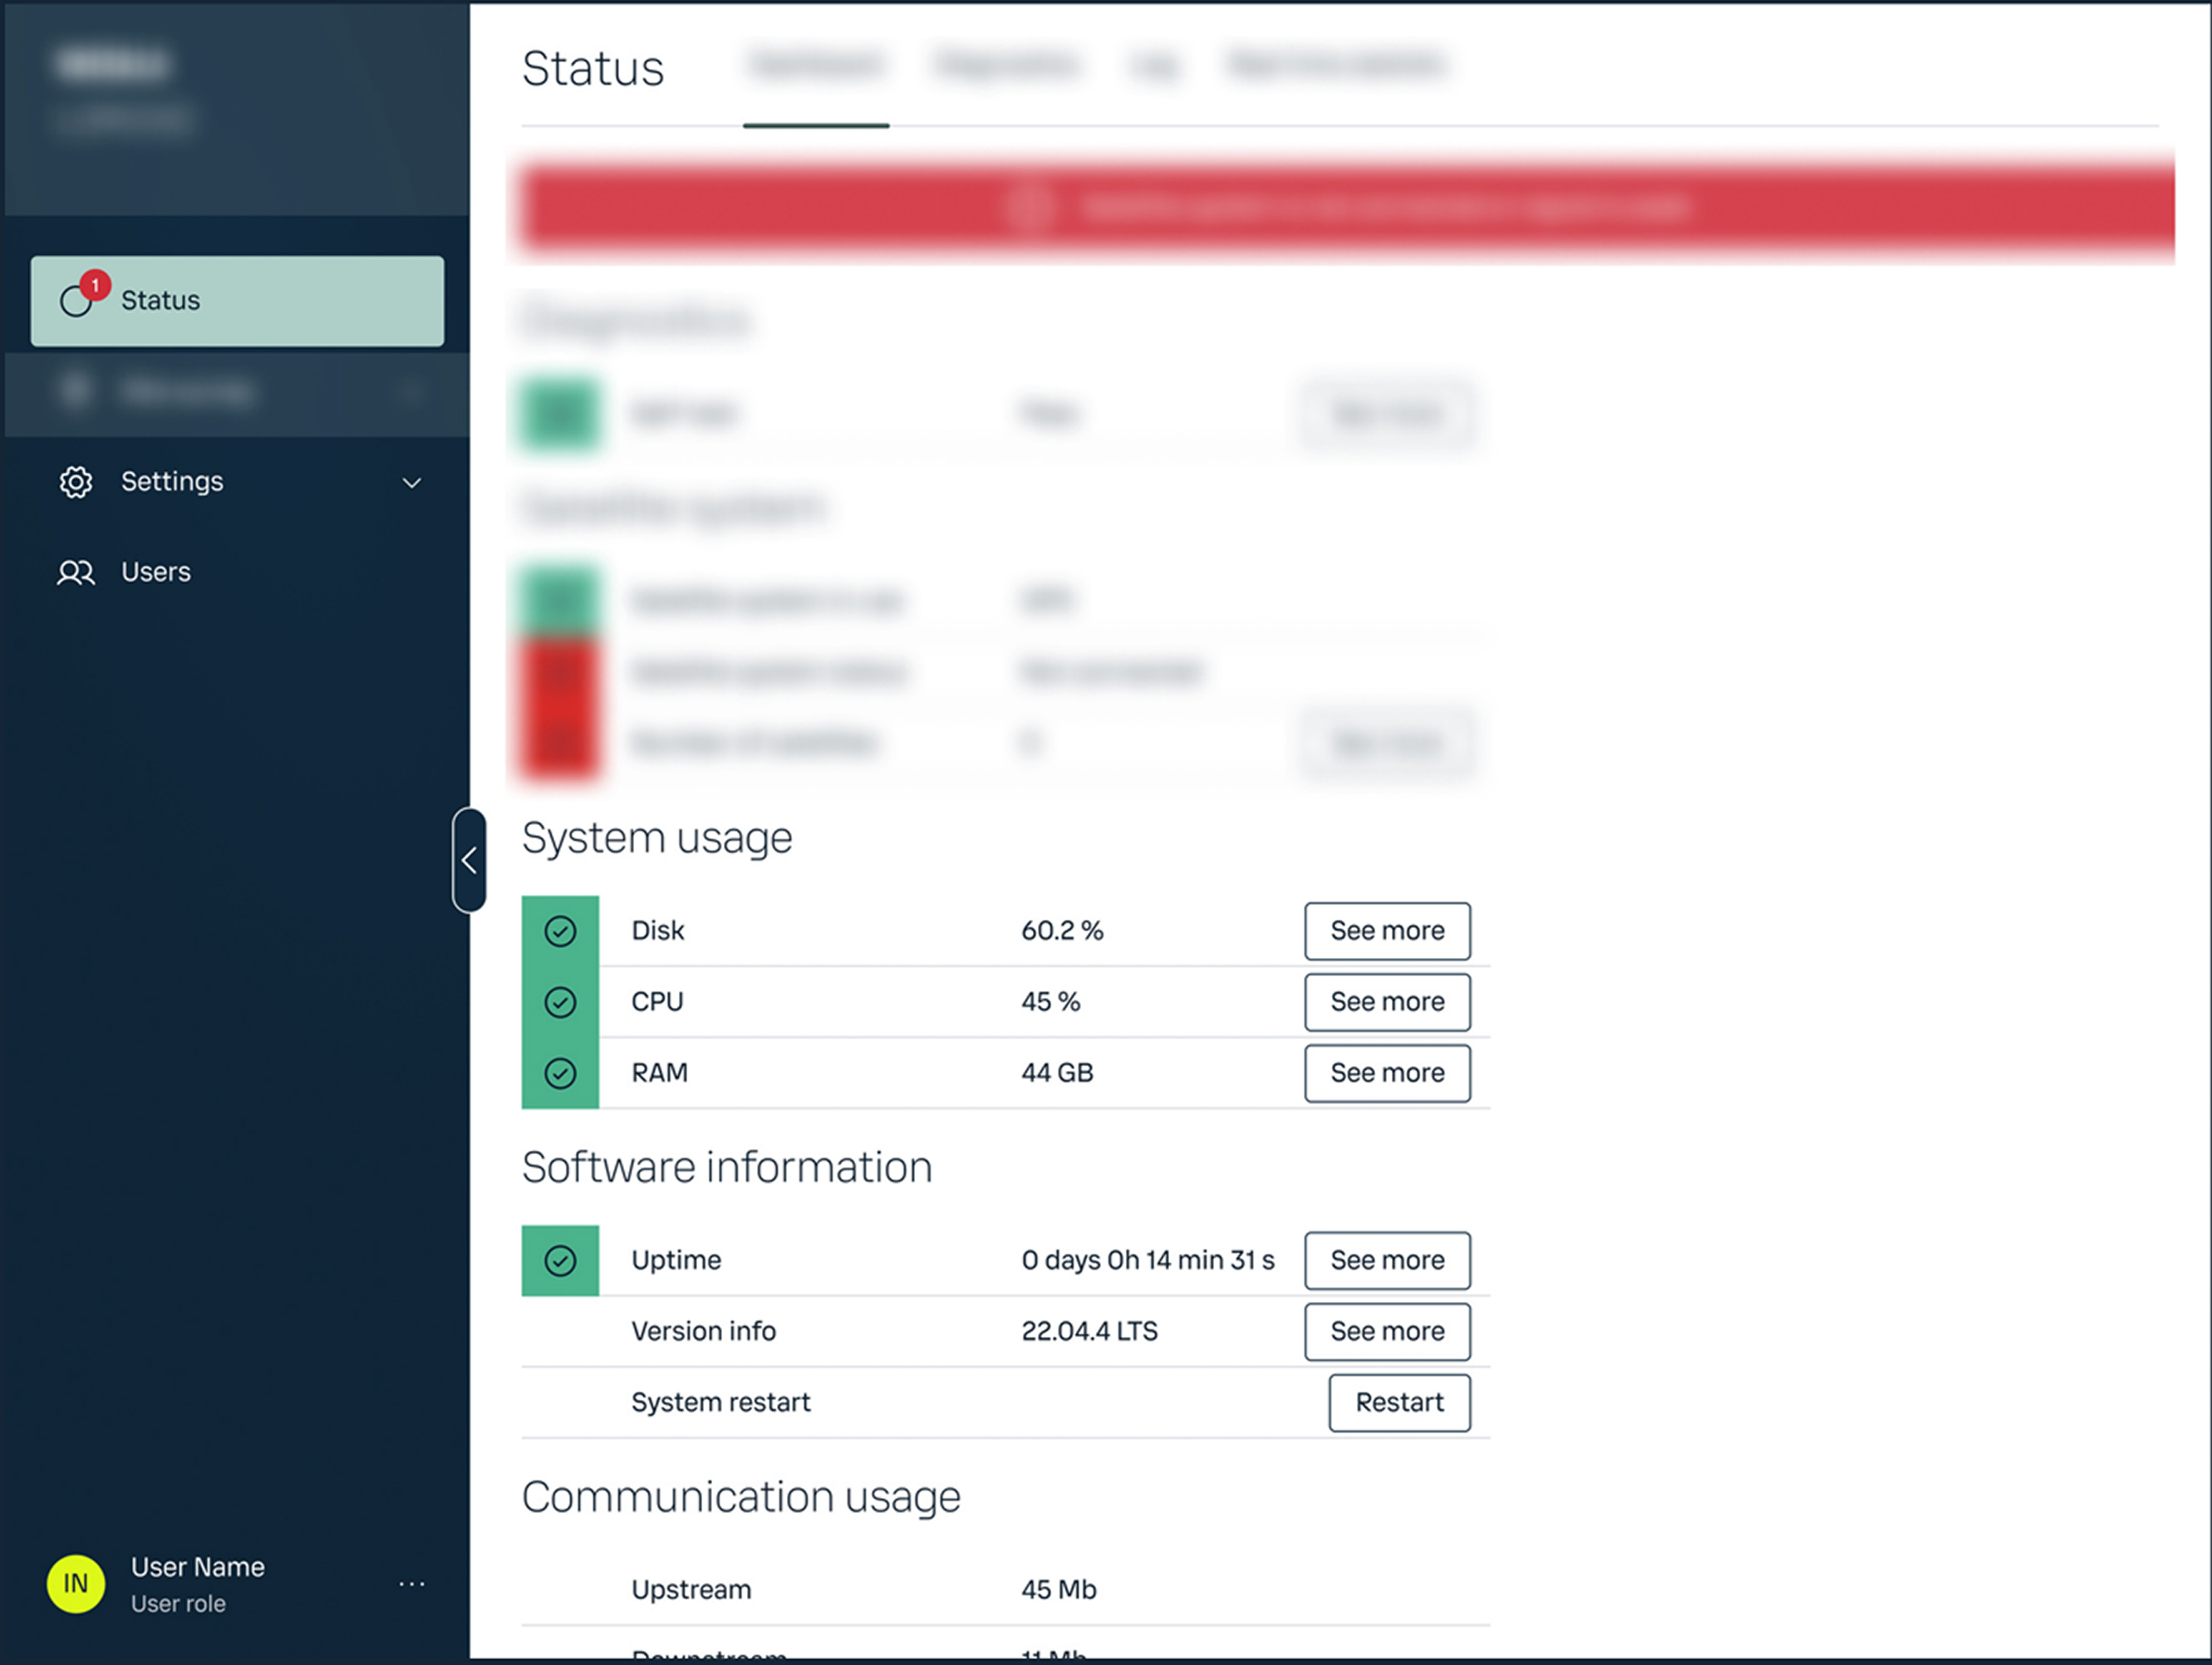Click See more for RAM usage
This screenshot has width=2212, height=1665.
[1387, 1073]
